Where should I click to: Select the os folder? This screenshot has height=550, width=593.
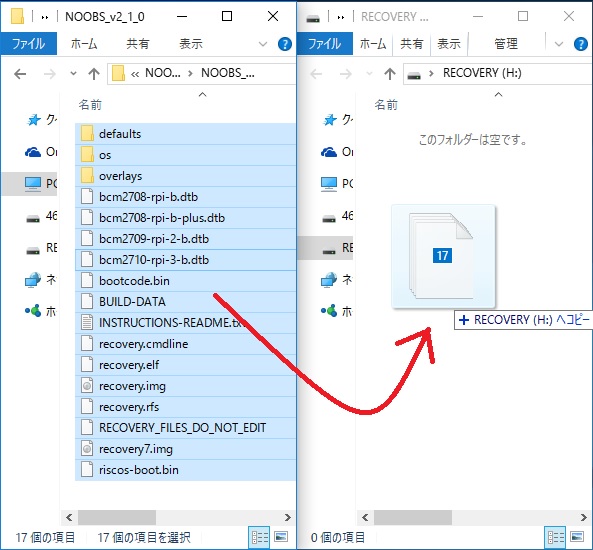pos(185,155)
